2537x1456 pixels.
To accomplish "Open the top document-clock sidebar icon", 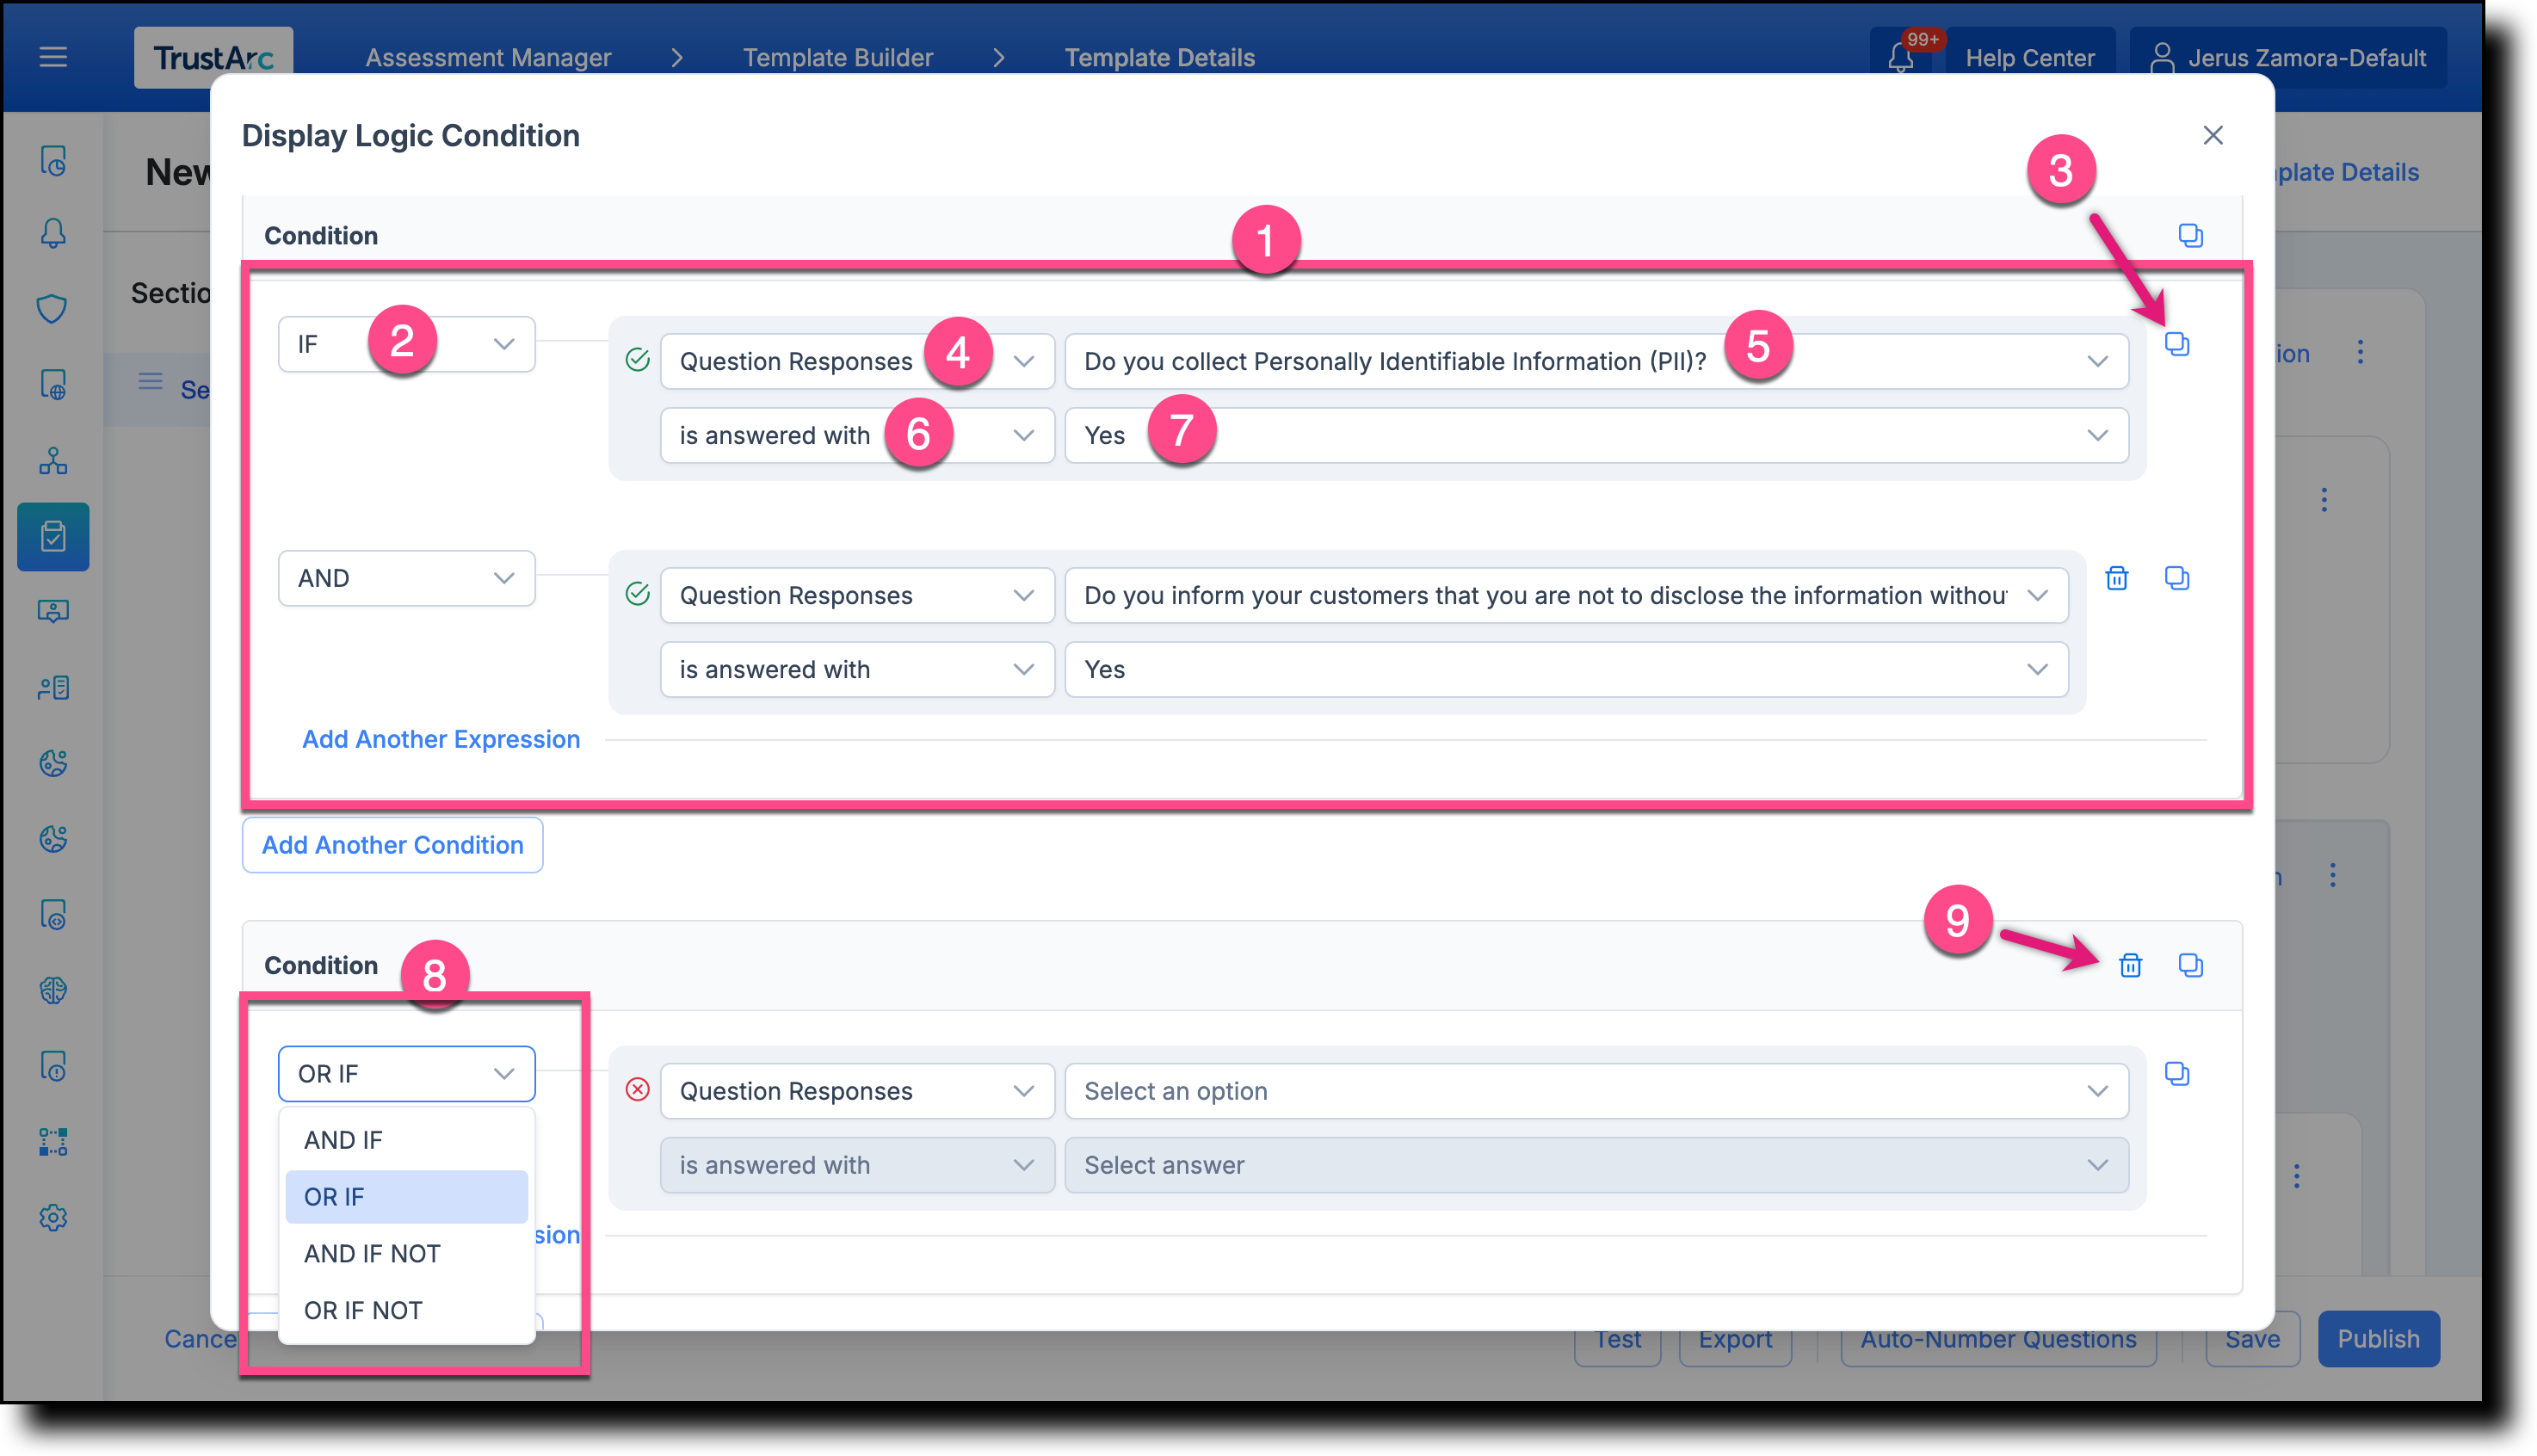I will point(53,160).
